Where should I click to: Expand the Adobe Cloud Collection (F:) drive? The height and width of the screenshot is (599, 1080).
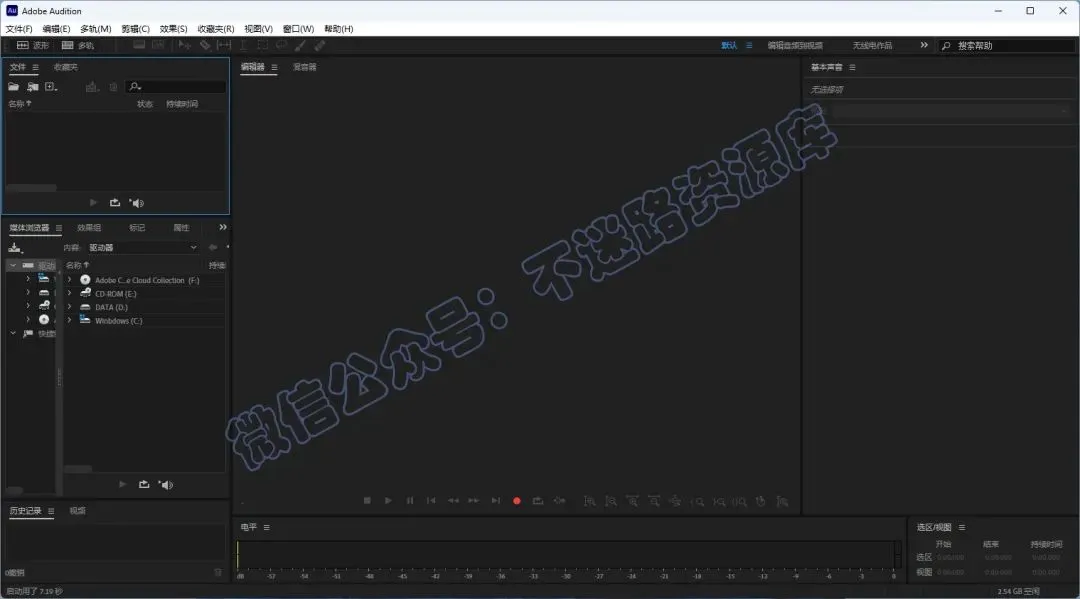69,280
